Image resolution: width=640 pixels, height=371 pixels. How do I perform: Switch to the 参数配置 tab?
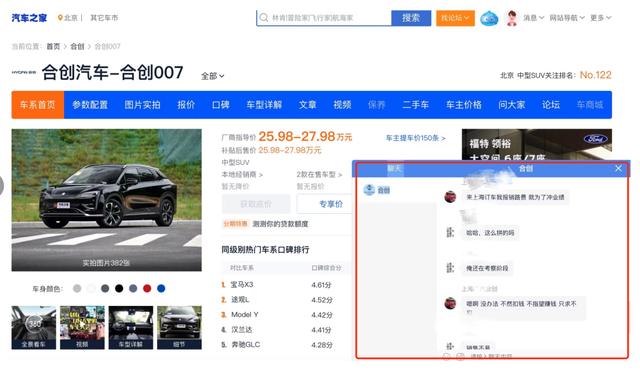tap(90, 105)
